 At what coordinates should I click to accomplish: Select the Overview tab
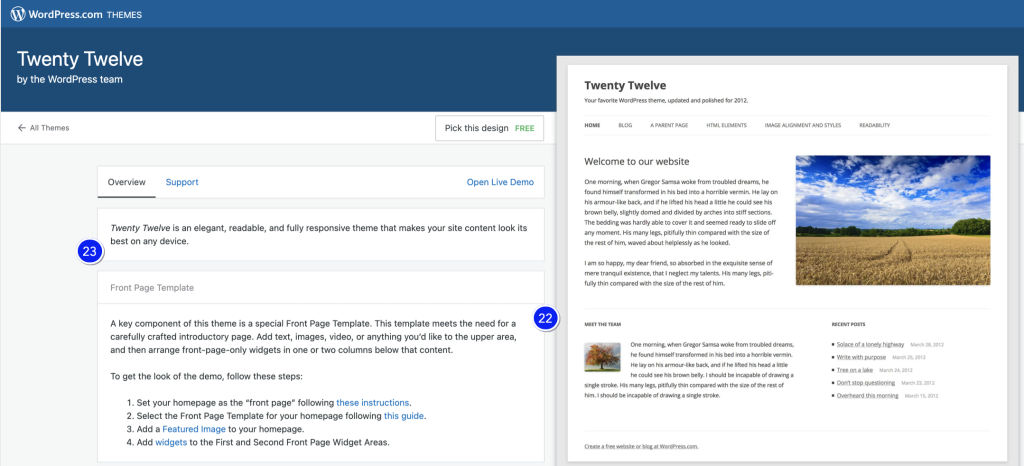pos(127,182)
